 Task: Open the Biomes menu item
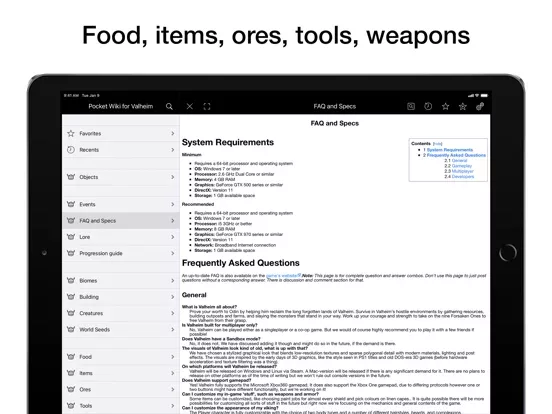coord(121,281)
